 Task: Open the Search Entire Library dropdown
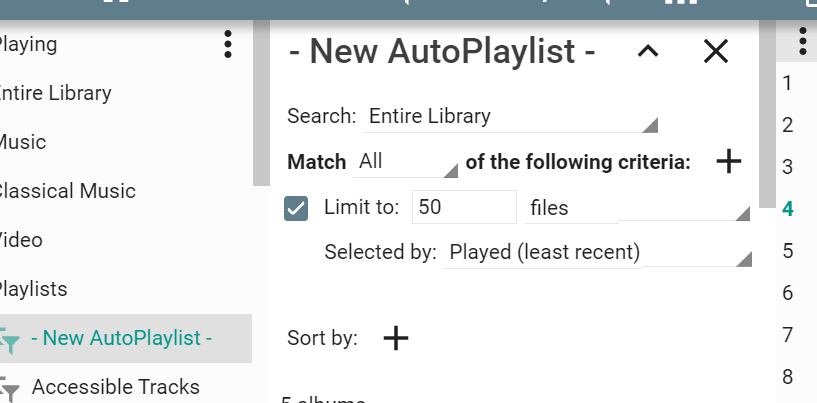512,116
